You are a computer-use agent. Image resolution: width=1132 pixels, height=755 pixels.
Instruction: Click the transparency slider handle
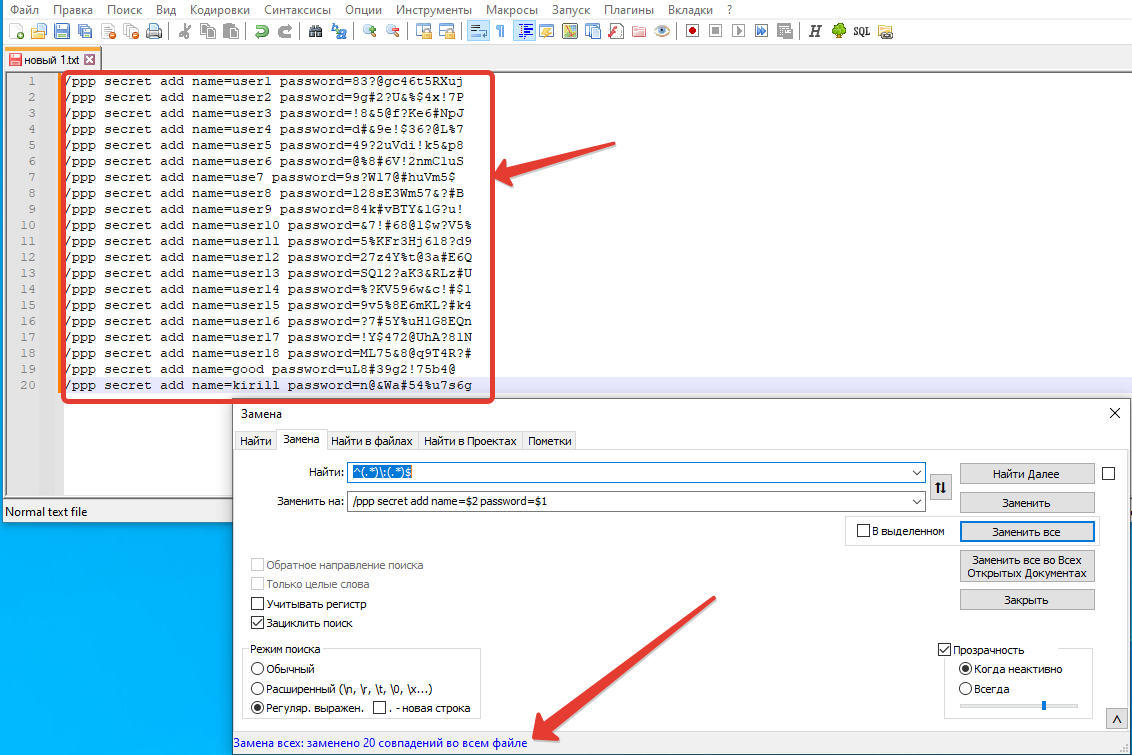click(1044, 705)
